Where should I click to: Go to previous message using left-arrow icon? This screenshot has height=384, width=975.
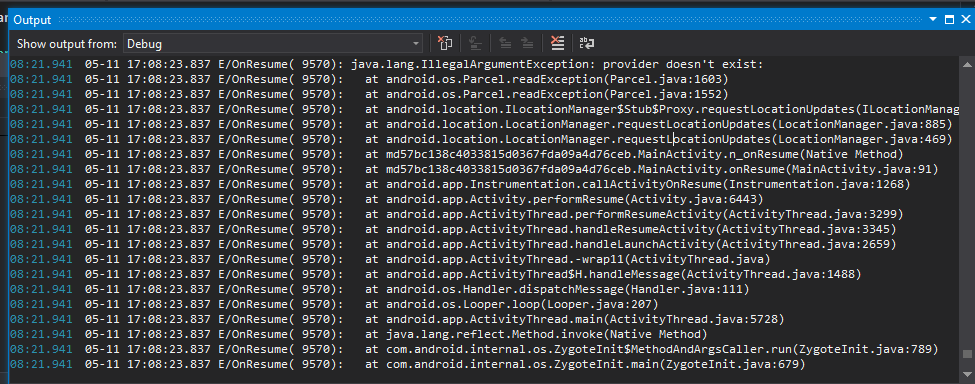point(506,43)
